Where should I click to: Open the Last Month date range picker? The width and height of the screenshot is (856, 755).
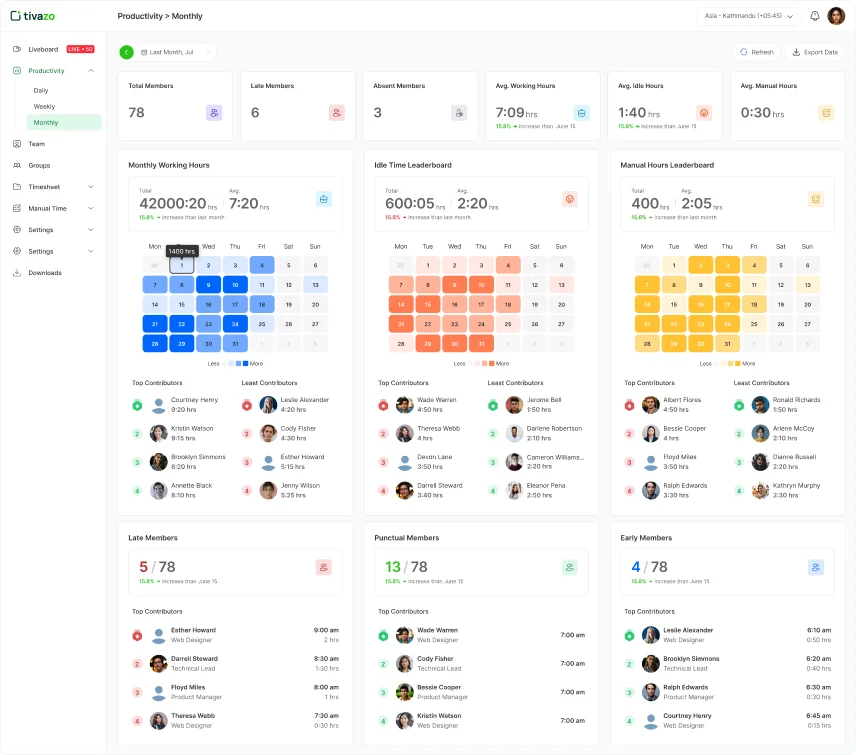[x=177, y=52]
